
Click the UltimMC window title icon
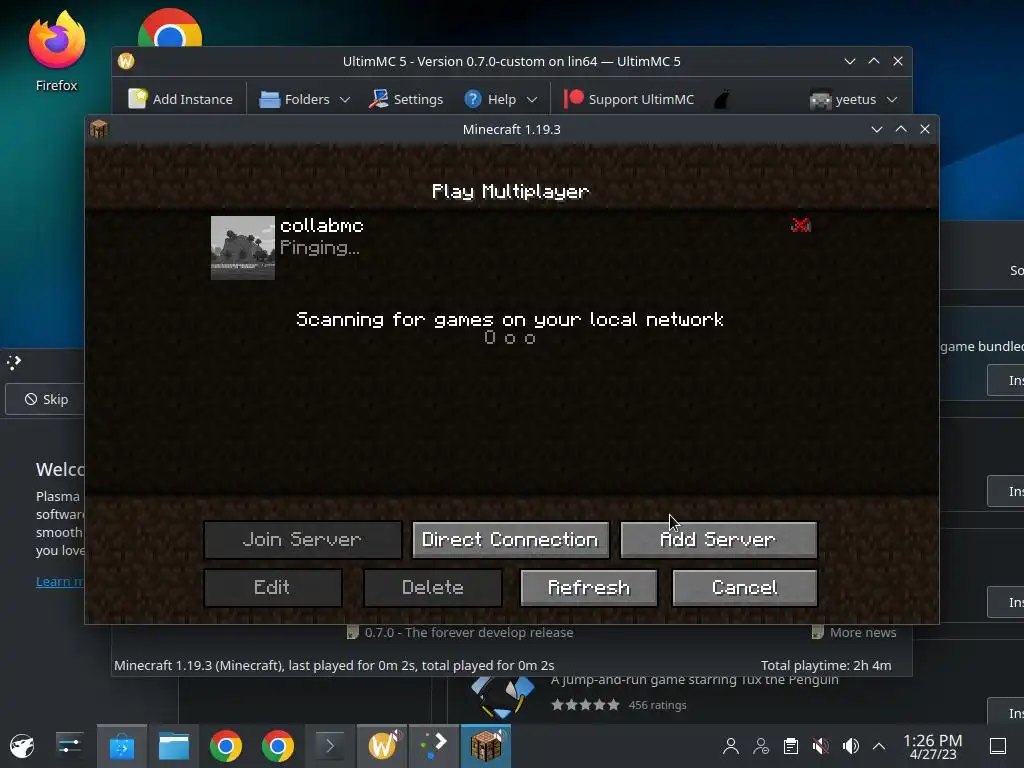(x=126, y=61)
